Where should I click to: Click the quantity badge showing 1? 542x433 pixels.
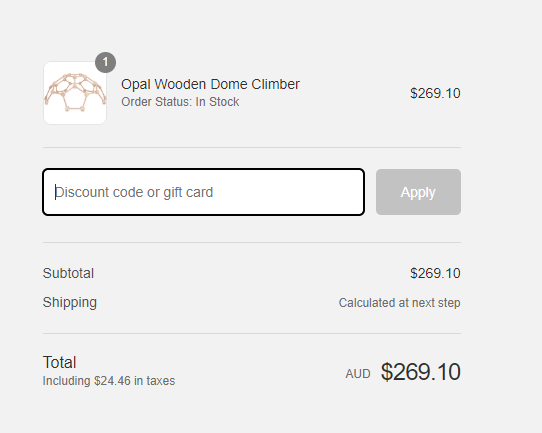click(x=105, y=62)
